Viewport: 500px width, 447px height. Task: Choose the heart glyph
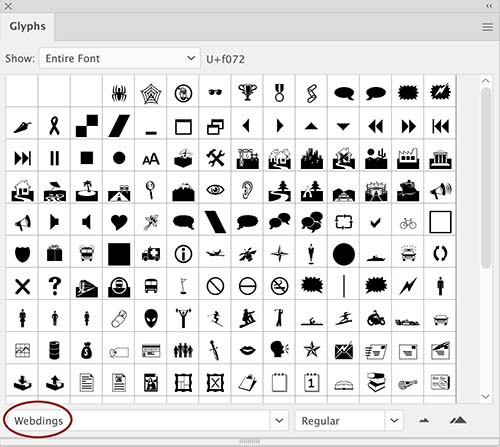(x=119, y=222)
